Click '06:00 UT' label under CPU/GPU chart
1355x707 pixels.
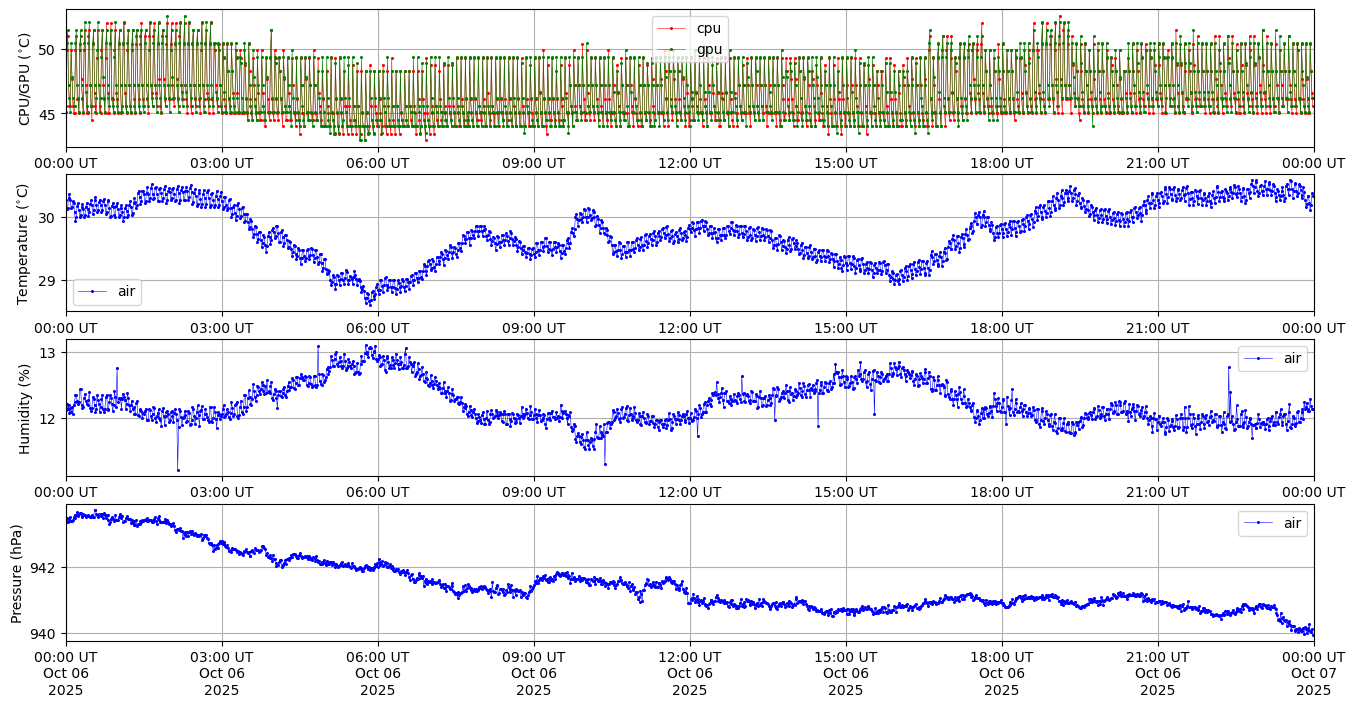coord(378,163)
